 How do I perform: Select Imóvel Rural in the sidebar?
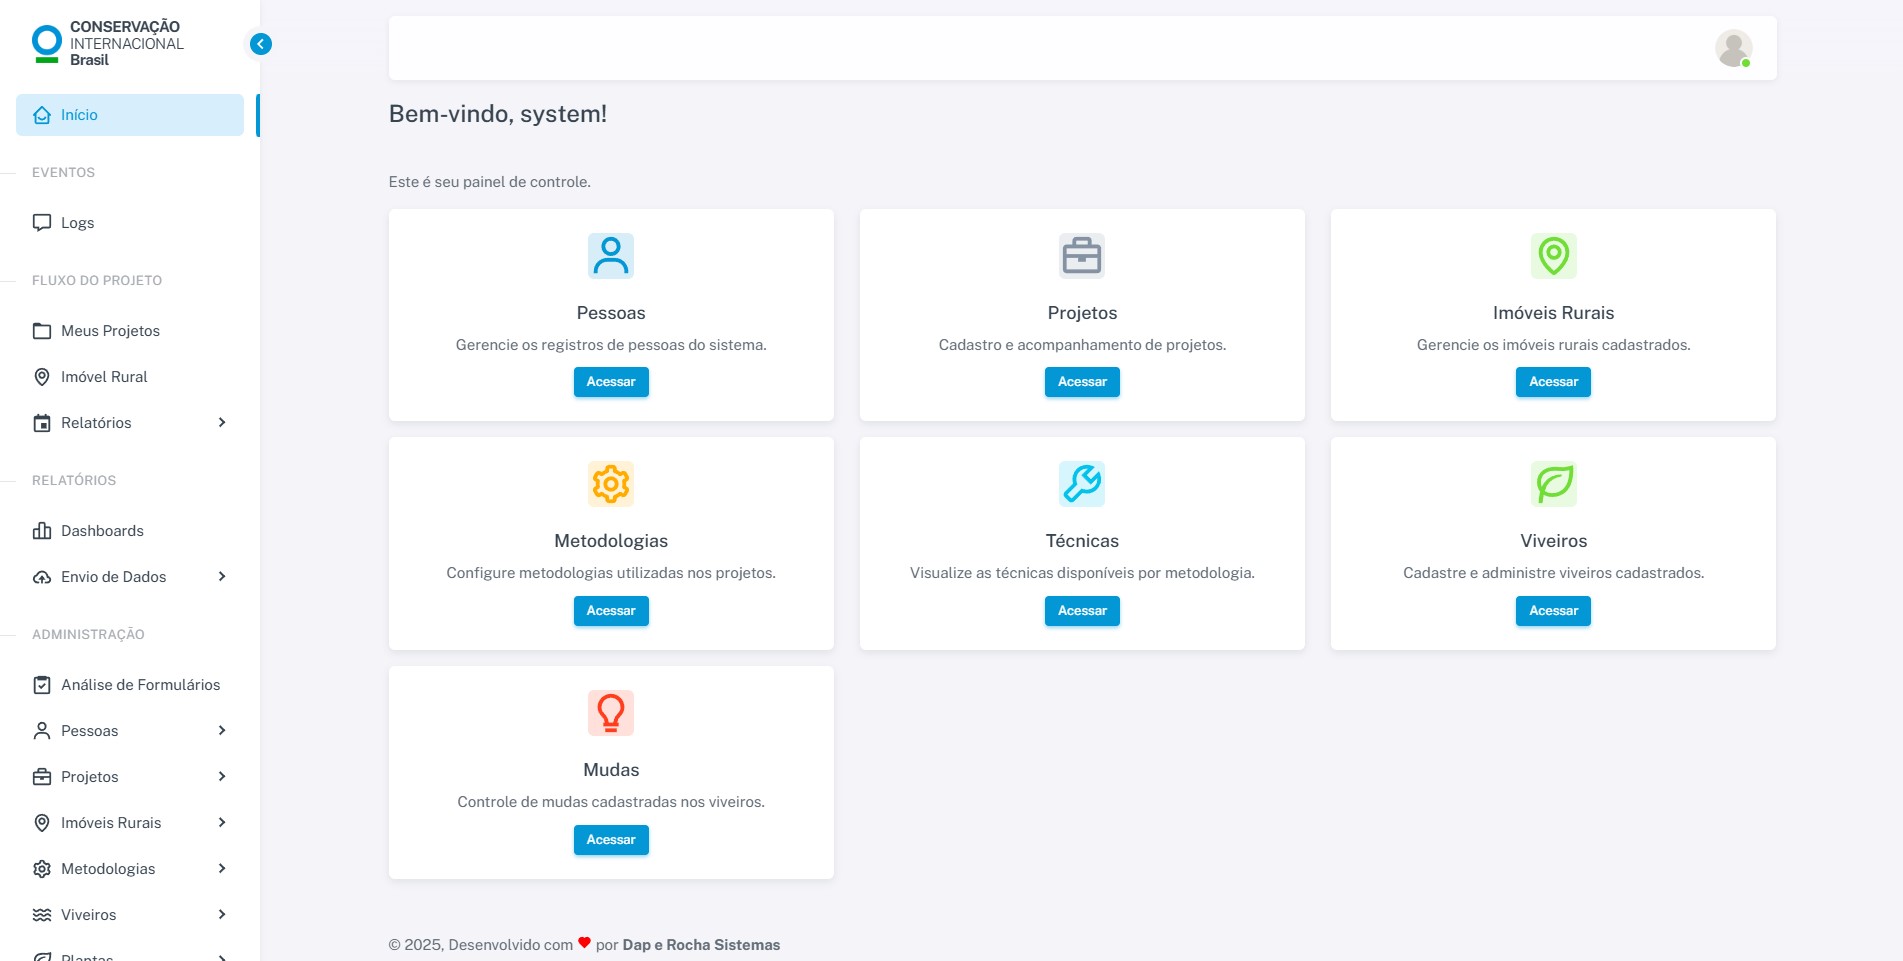[130, 377]
